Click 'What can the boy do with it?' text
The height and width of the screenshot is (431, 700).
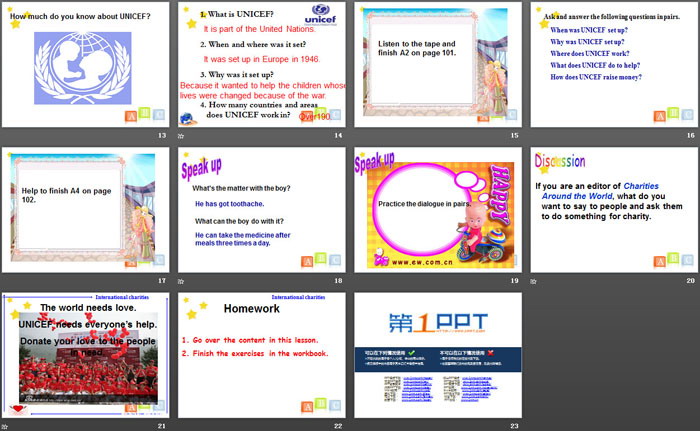click(x=239, y=221)
